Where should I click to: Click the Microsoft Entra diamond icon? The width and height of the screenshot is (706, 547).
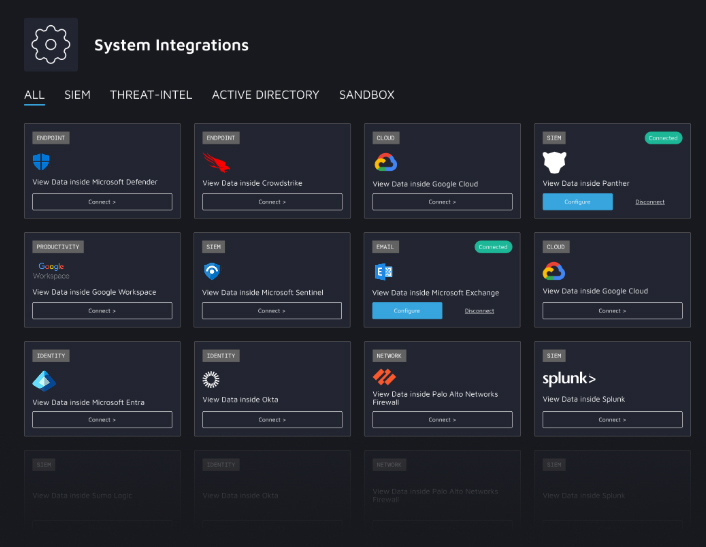(x=44, y=381)
